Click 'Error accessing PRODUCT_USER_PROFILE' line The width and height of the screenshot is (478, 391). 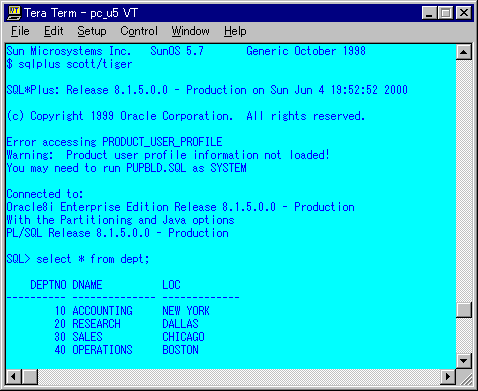click(x=114, y=142)
